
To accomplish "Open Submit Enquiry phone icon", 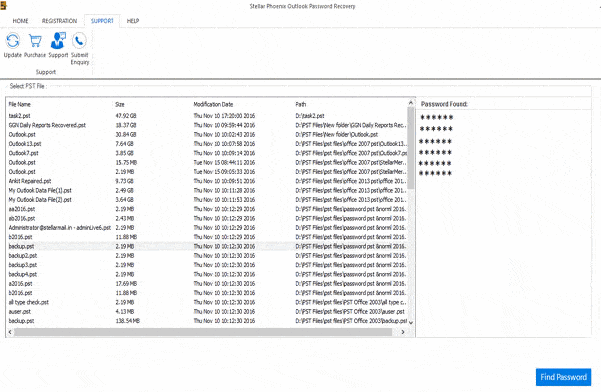I will click(x=79, y=41).
